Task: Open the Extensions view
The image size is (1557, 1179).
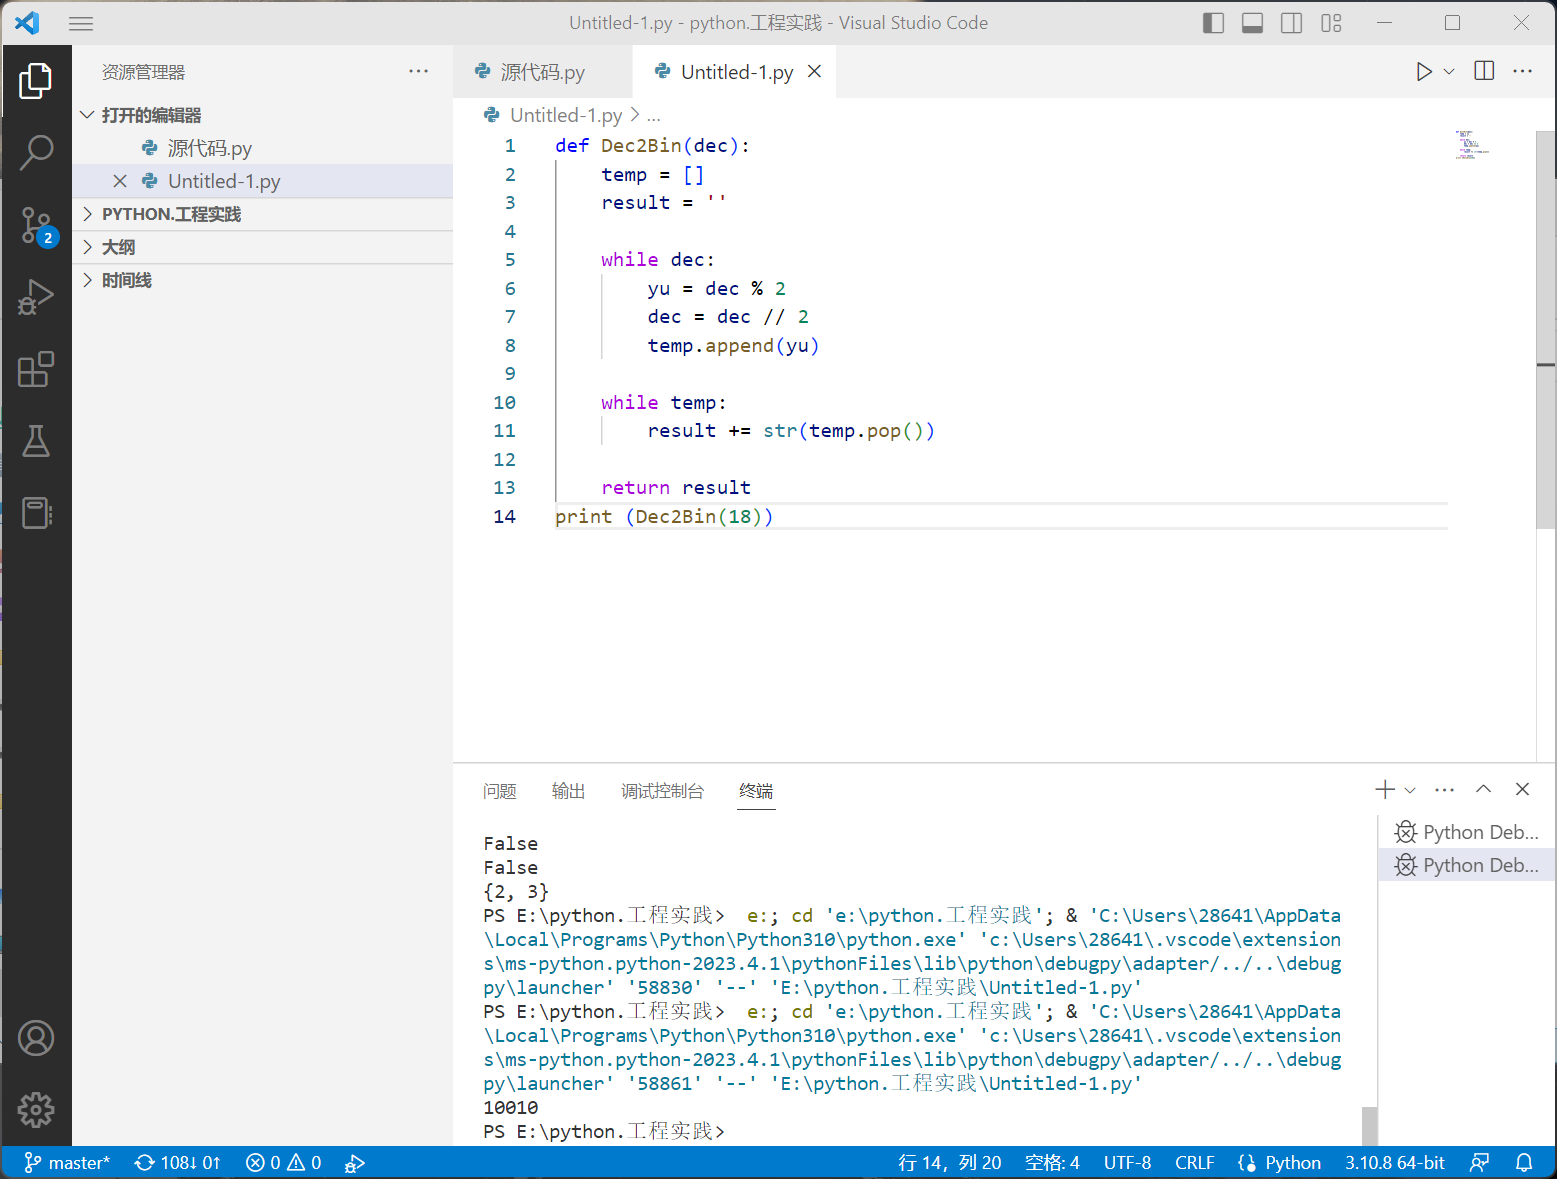Action: [x=36, y=369]
